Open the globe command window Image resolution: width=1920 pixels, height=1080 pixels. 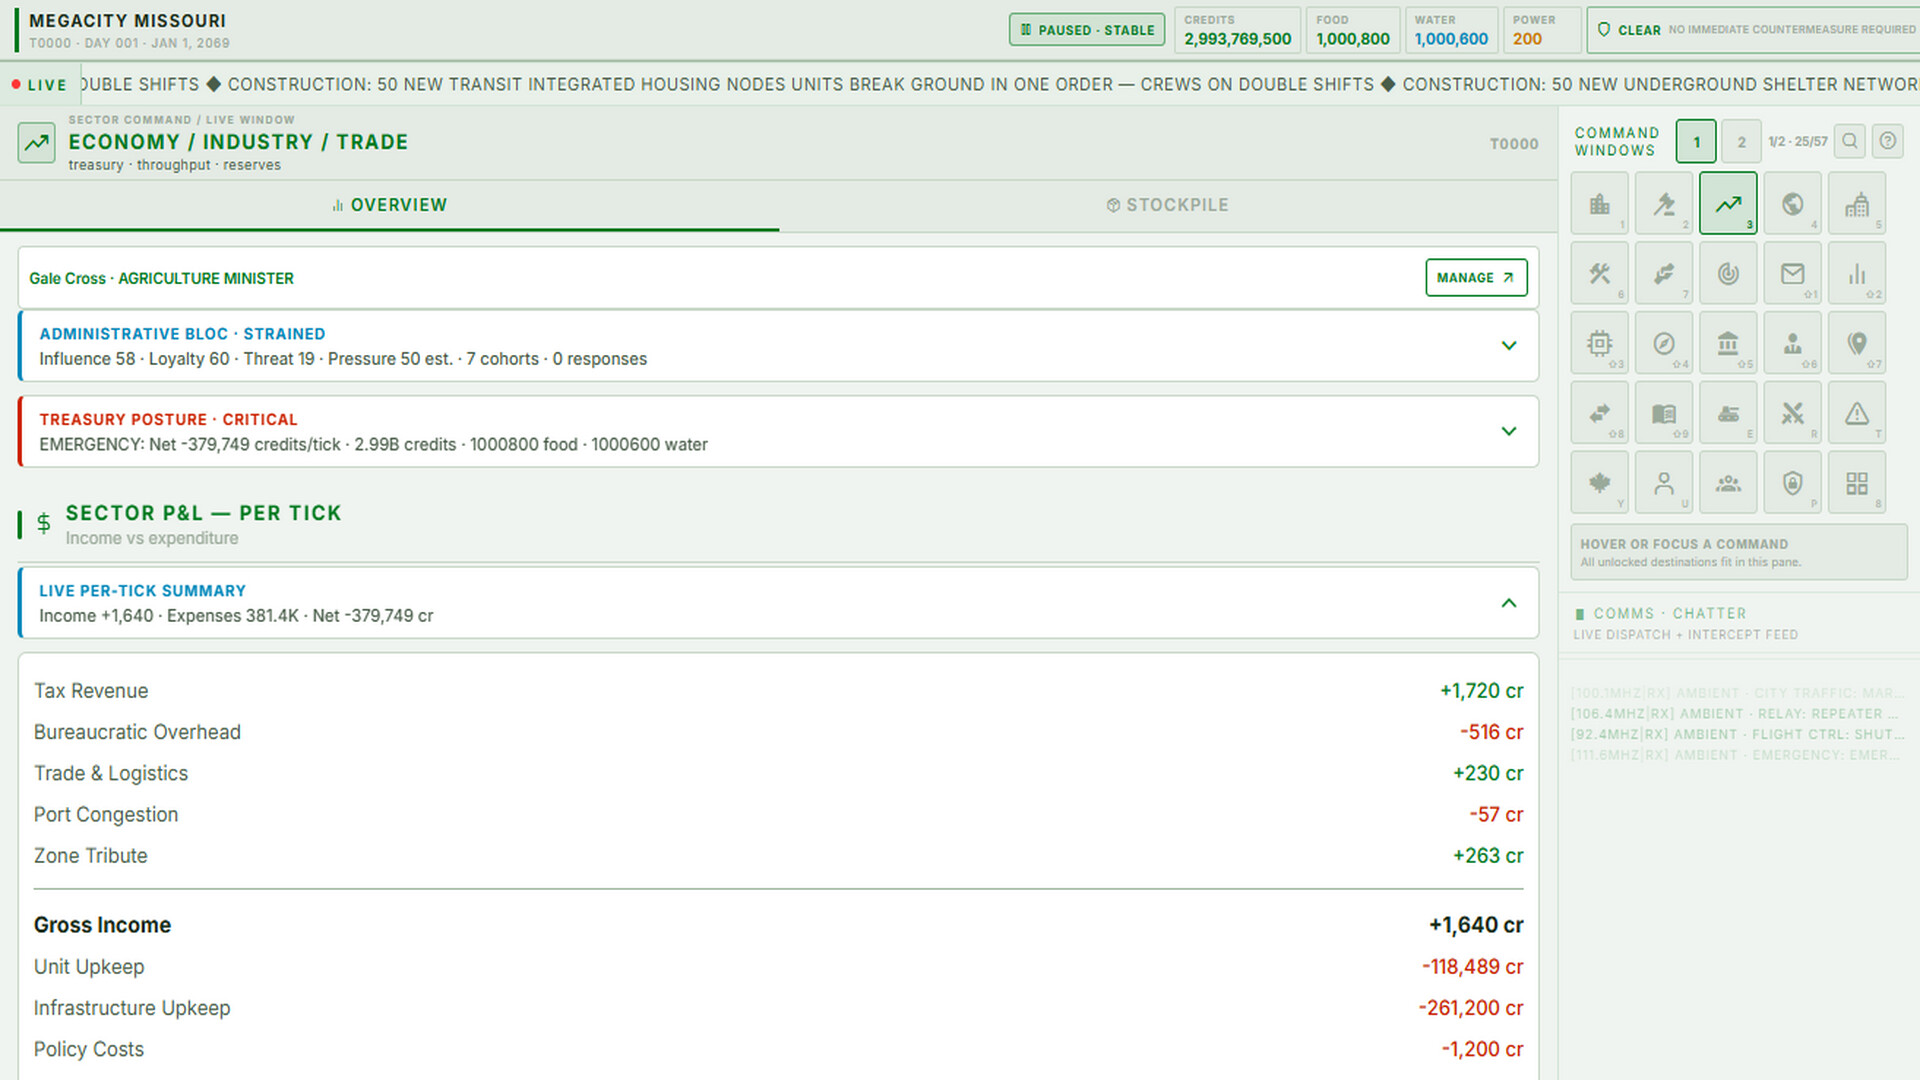coord(1793,204)
